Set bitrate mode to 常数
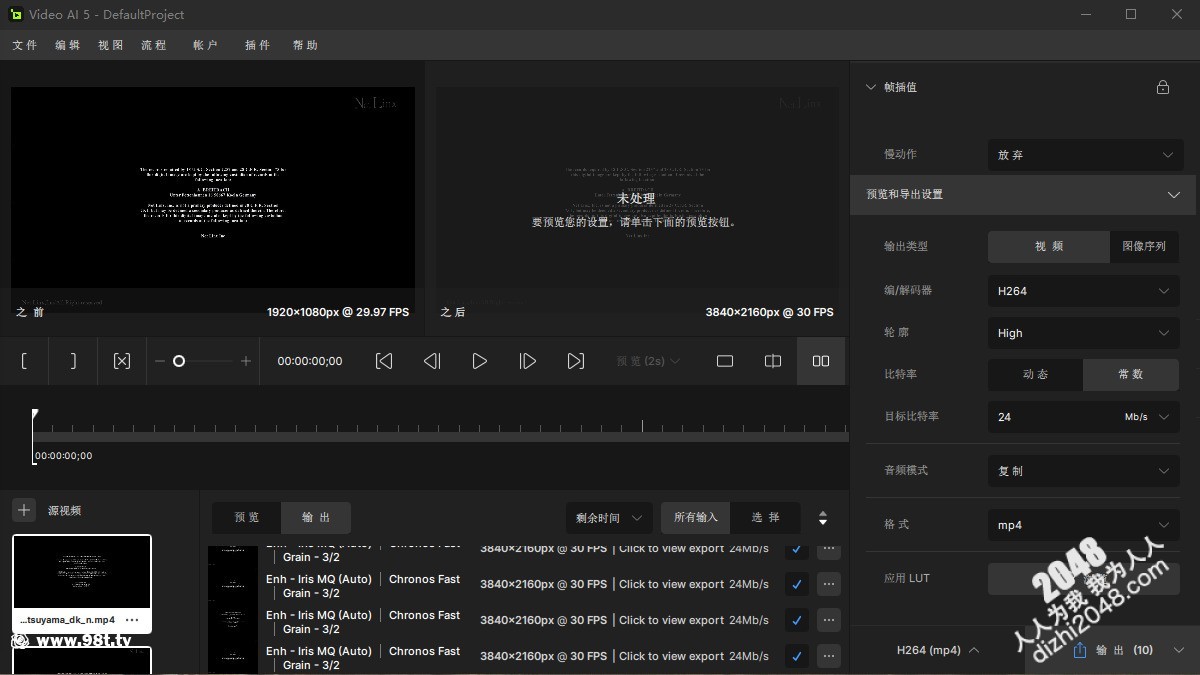Screen dimensions: 1200x675 [1131, 374]
